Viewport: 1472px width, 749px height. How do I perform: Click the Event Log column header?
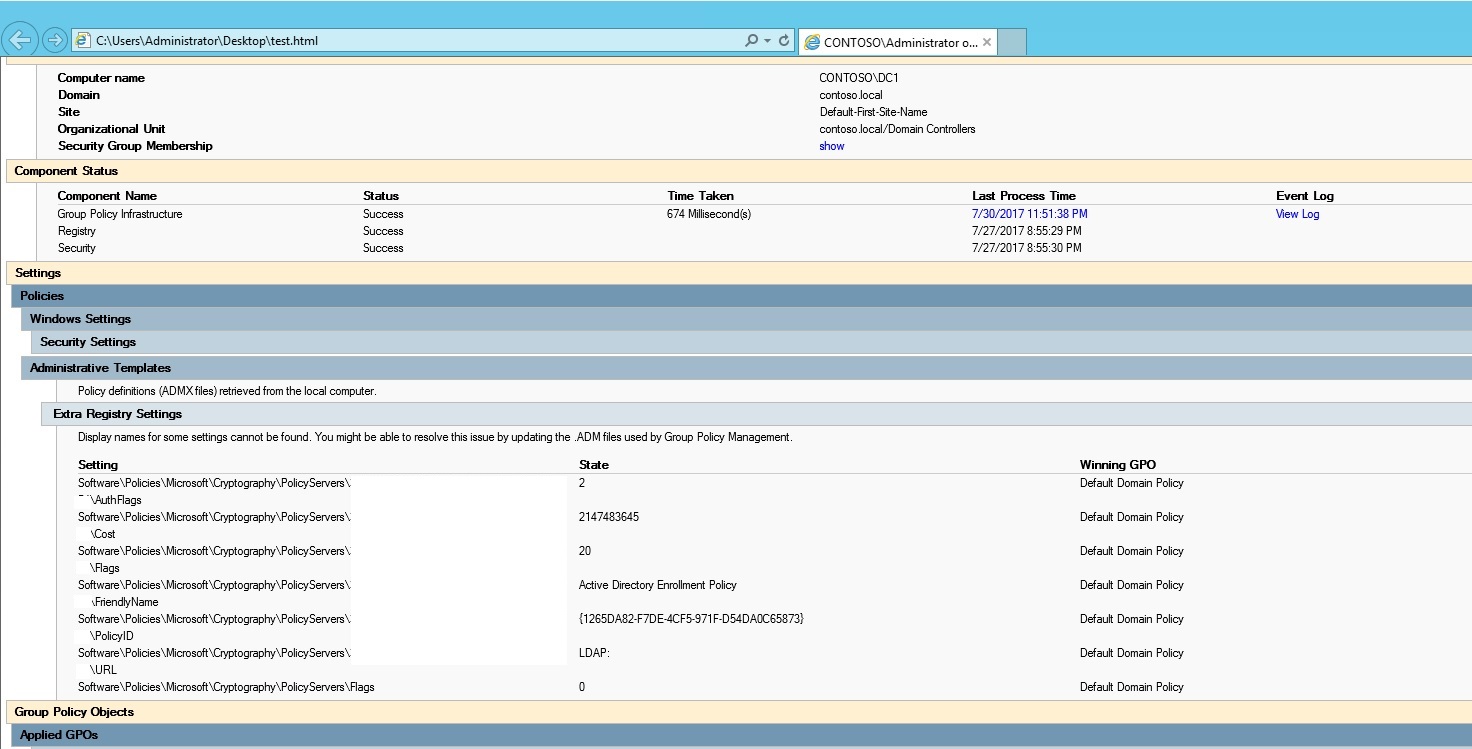[1305, 196]
